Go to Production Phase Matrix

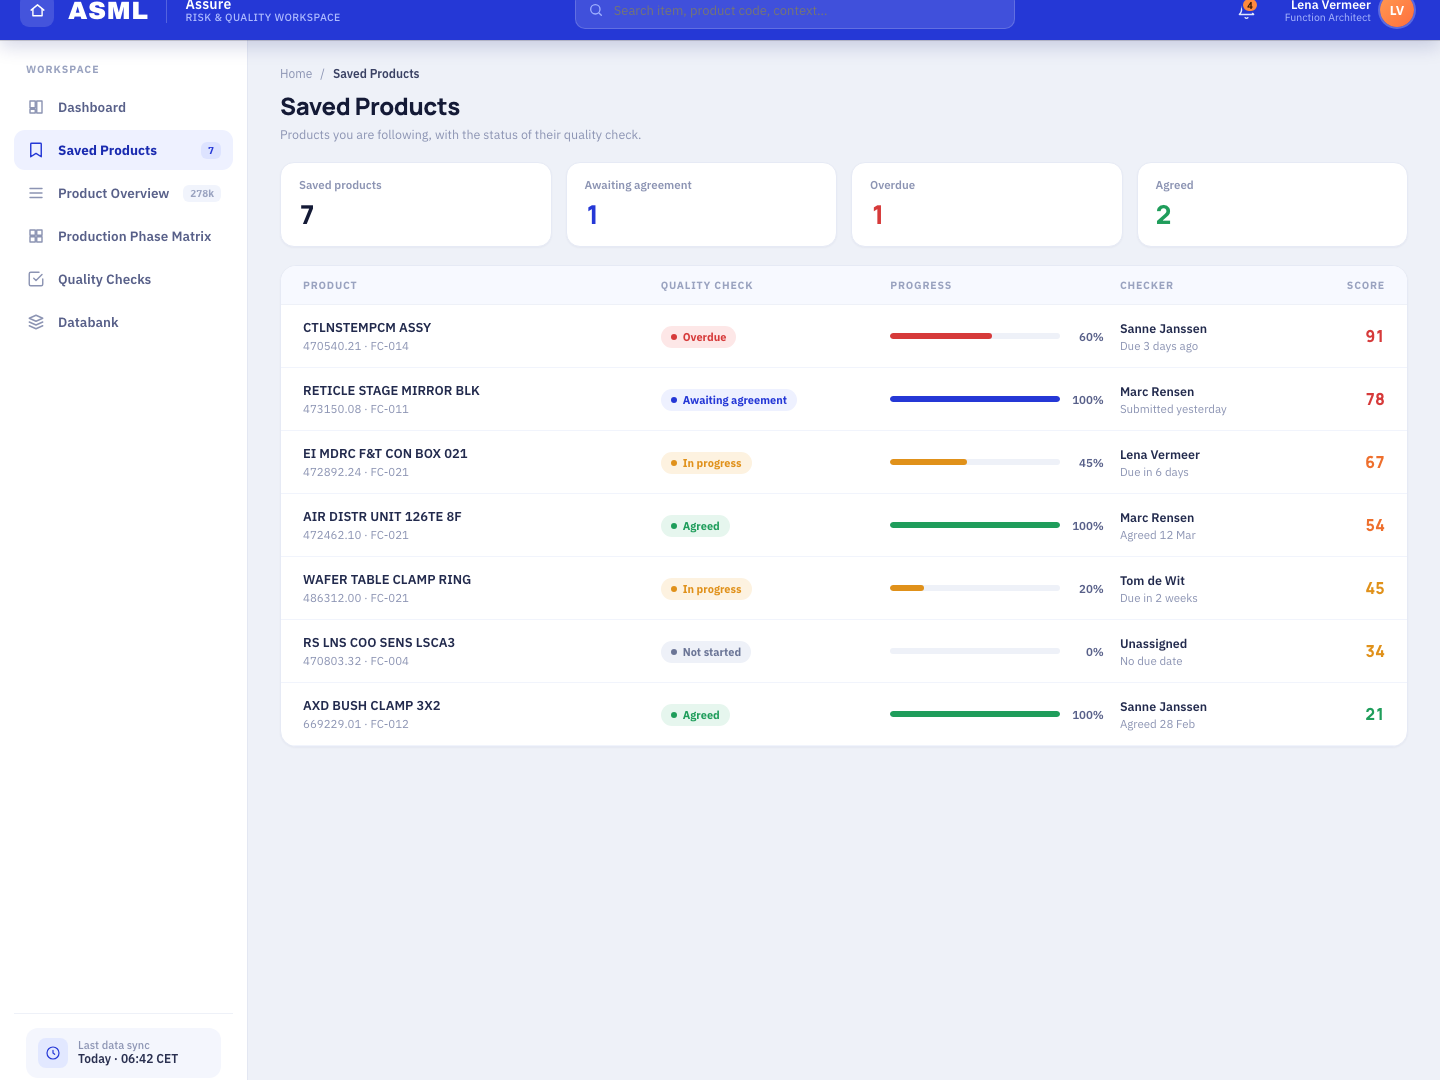click(123, 236)
